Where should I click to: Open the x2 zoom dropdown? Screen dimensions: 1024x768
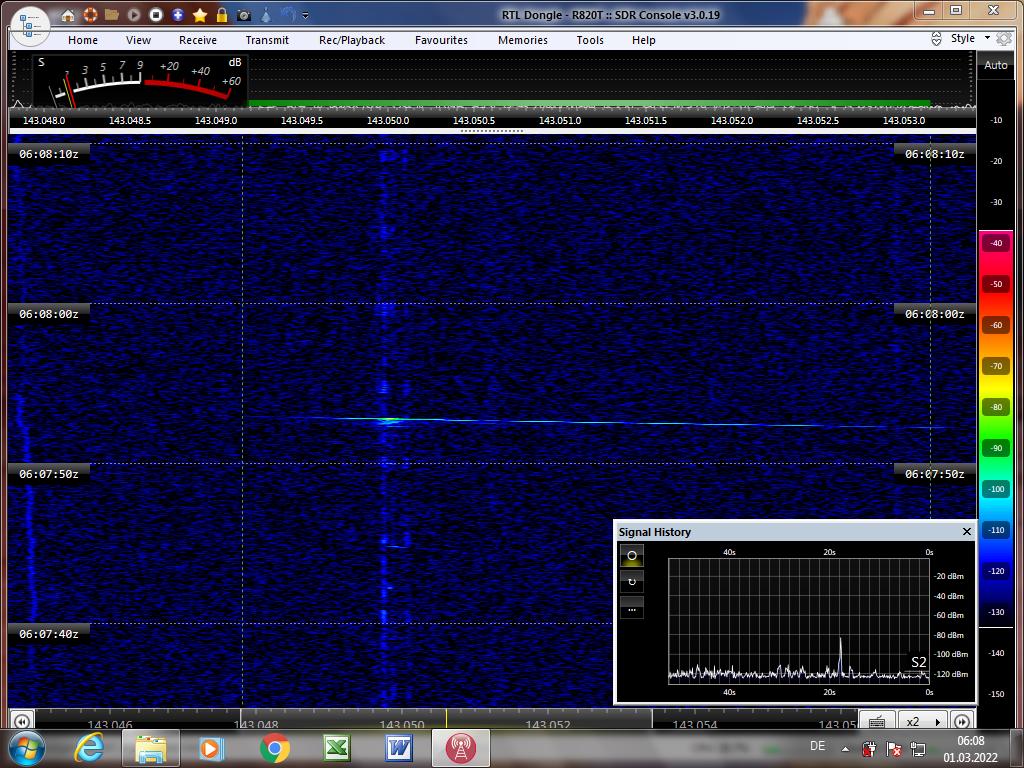pyautogui.click(x=923, y=722)
